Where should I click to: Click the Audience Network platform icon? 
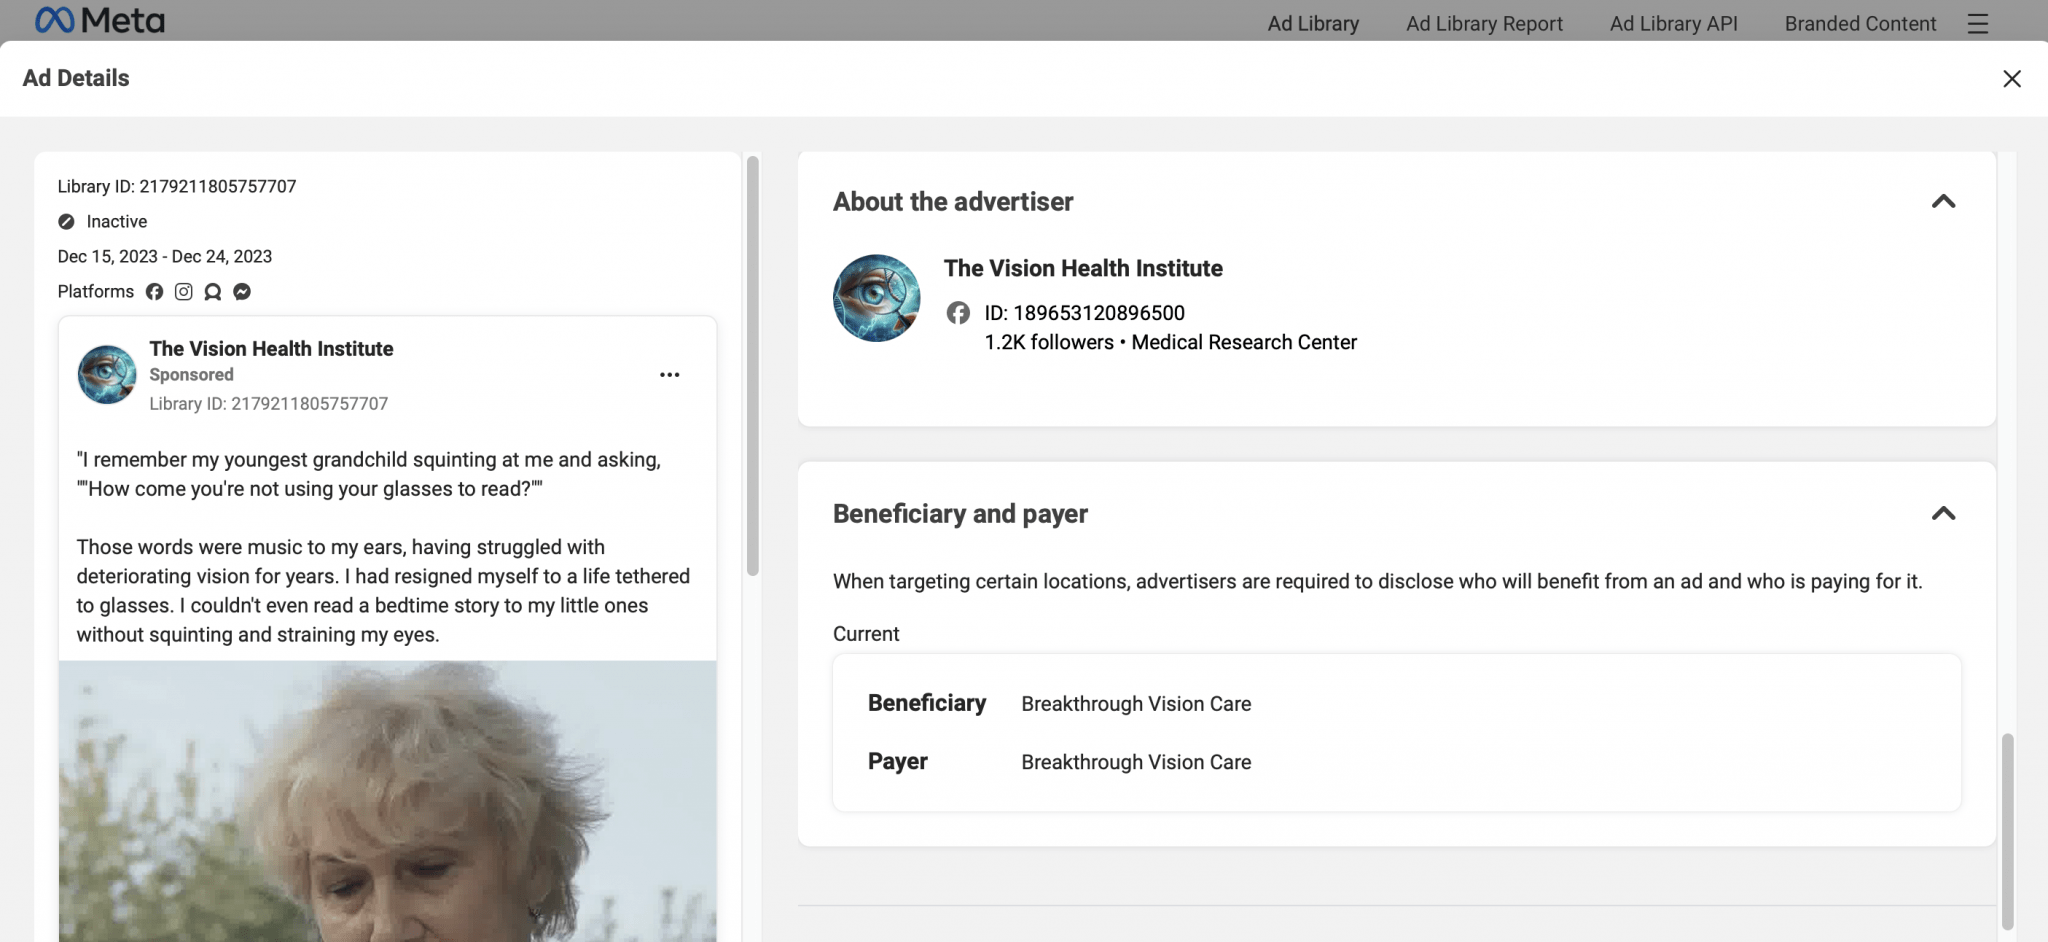click(x=212, y=292)
